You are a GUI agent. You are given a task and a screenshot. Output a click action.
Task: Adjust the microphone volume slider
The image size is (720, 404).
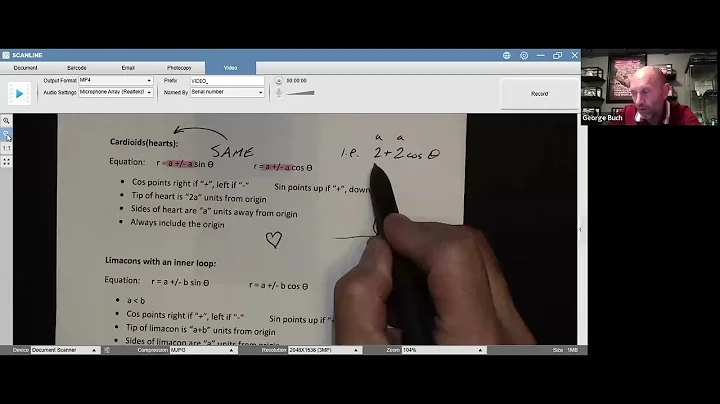click(300, 93)
